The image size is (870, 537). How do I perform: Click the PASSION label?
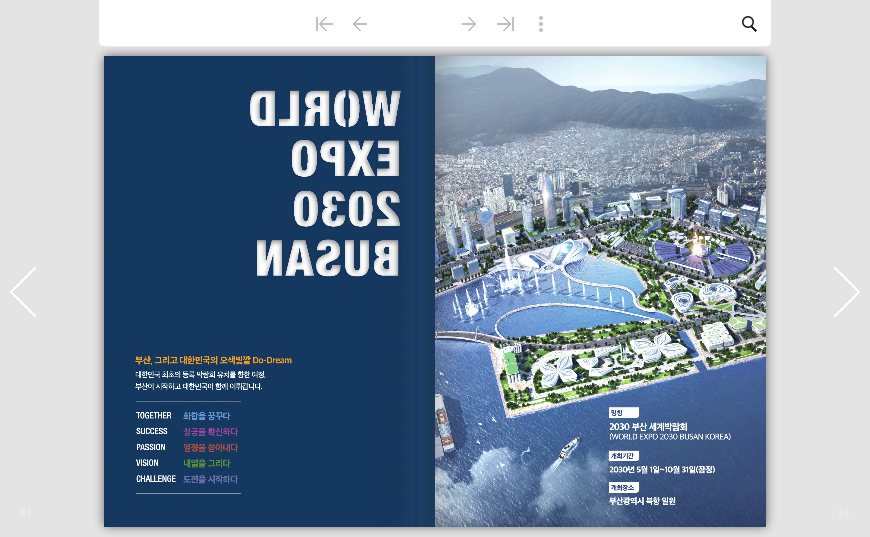point(150,447)
